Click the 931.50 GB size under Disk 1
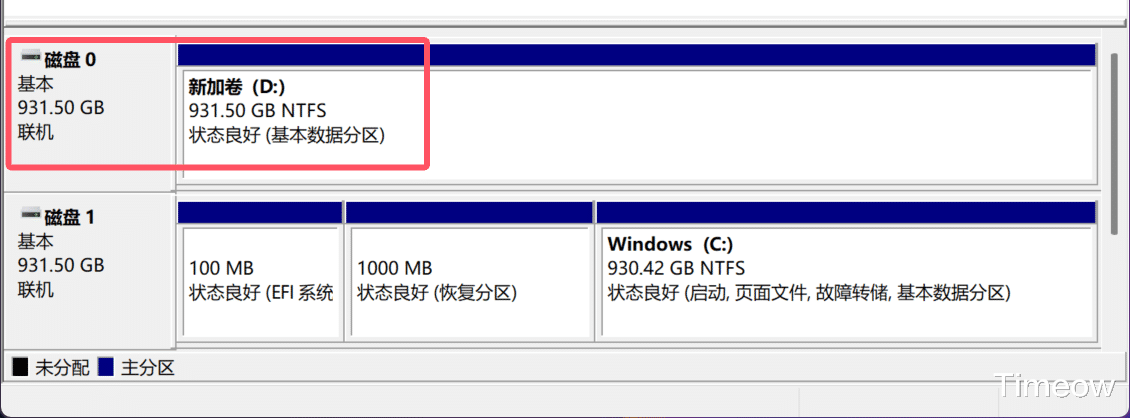The image size is (1130, 418). [61, 266]
